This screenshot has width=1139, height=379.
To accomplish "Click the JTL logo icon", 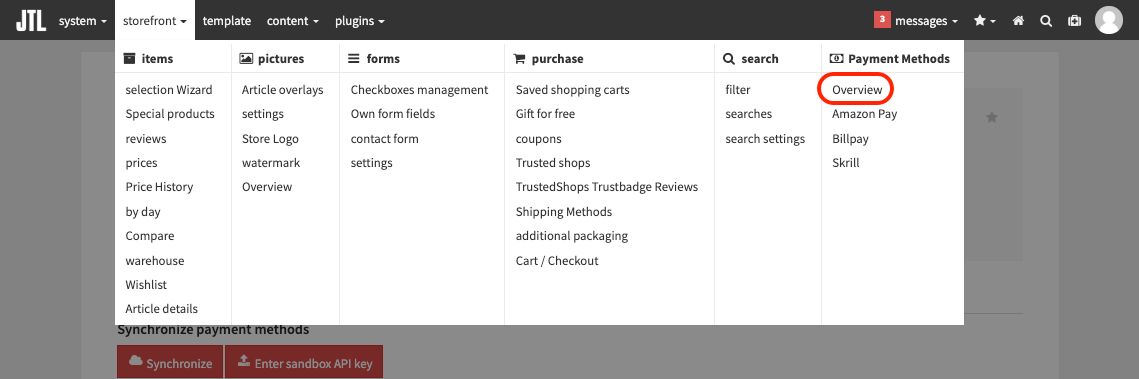I will point(31,20).
